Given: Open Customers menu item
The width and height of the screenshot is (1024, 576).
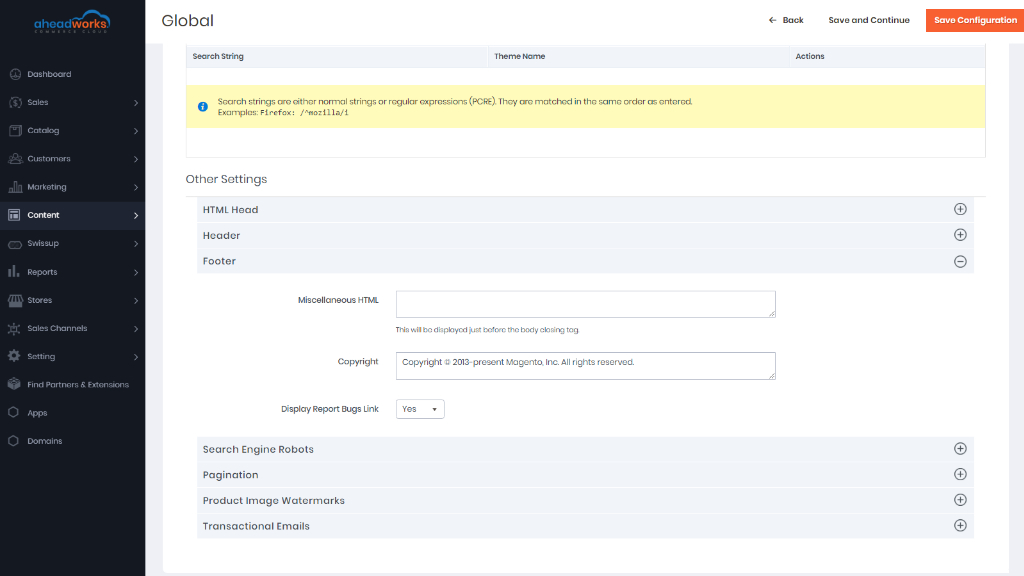Looking at the screenshot, I should coord(72,159).
